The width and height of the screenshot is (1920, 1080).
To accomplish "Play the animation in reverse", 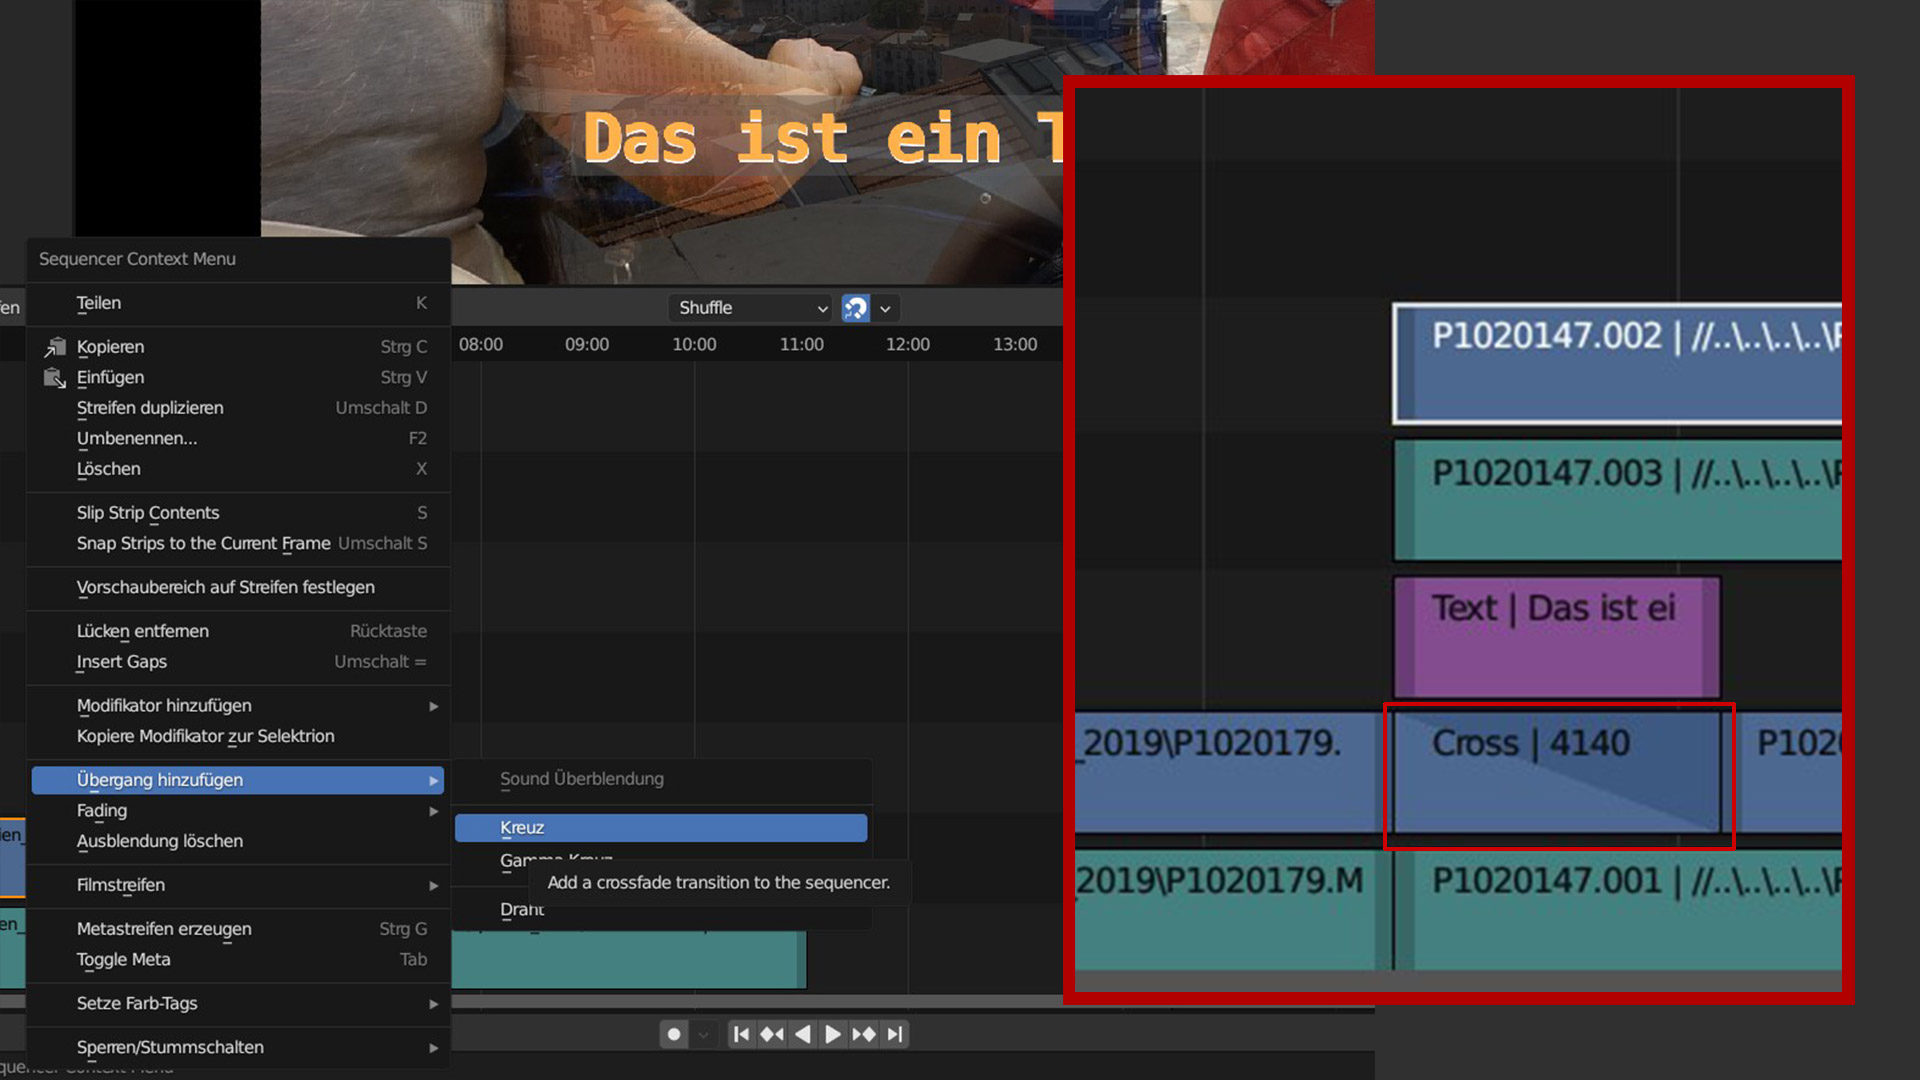I will pyautogui.click(x=803, y=1034).
